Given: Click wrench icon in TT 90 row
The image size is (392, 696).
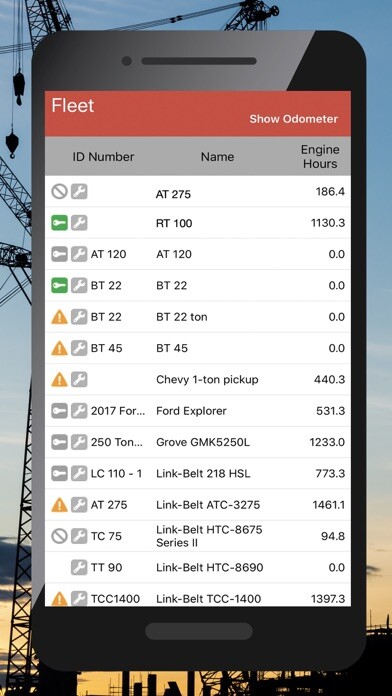Looking at the screenshot, I should 79,567.
